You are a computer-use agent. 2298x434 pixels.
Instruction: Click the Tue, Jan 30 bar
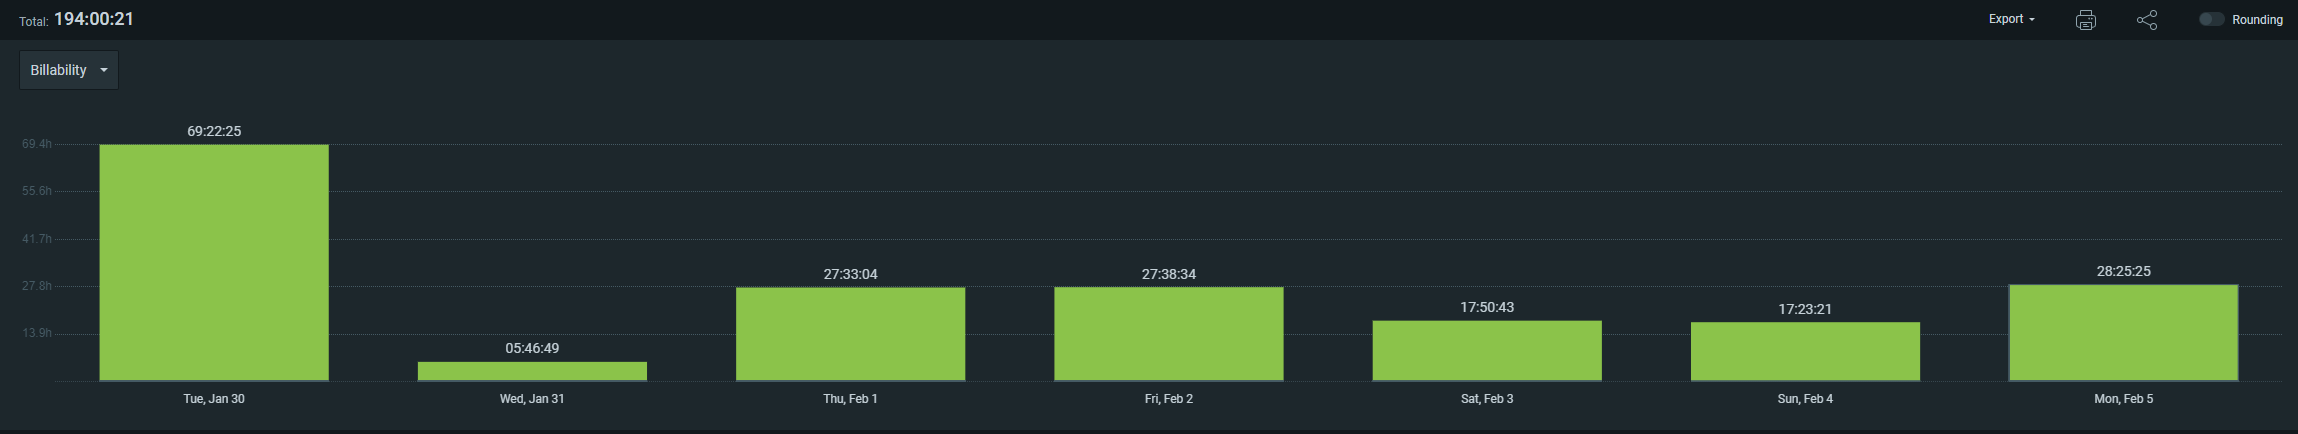coord(214,262)
